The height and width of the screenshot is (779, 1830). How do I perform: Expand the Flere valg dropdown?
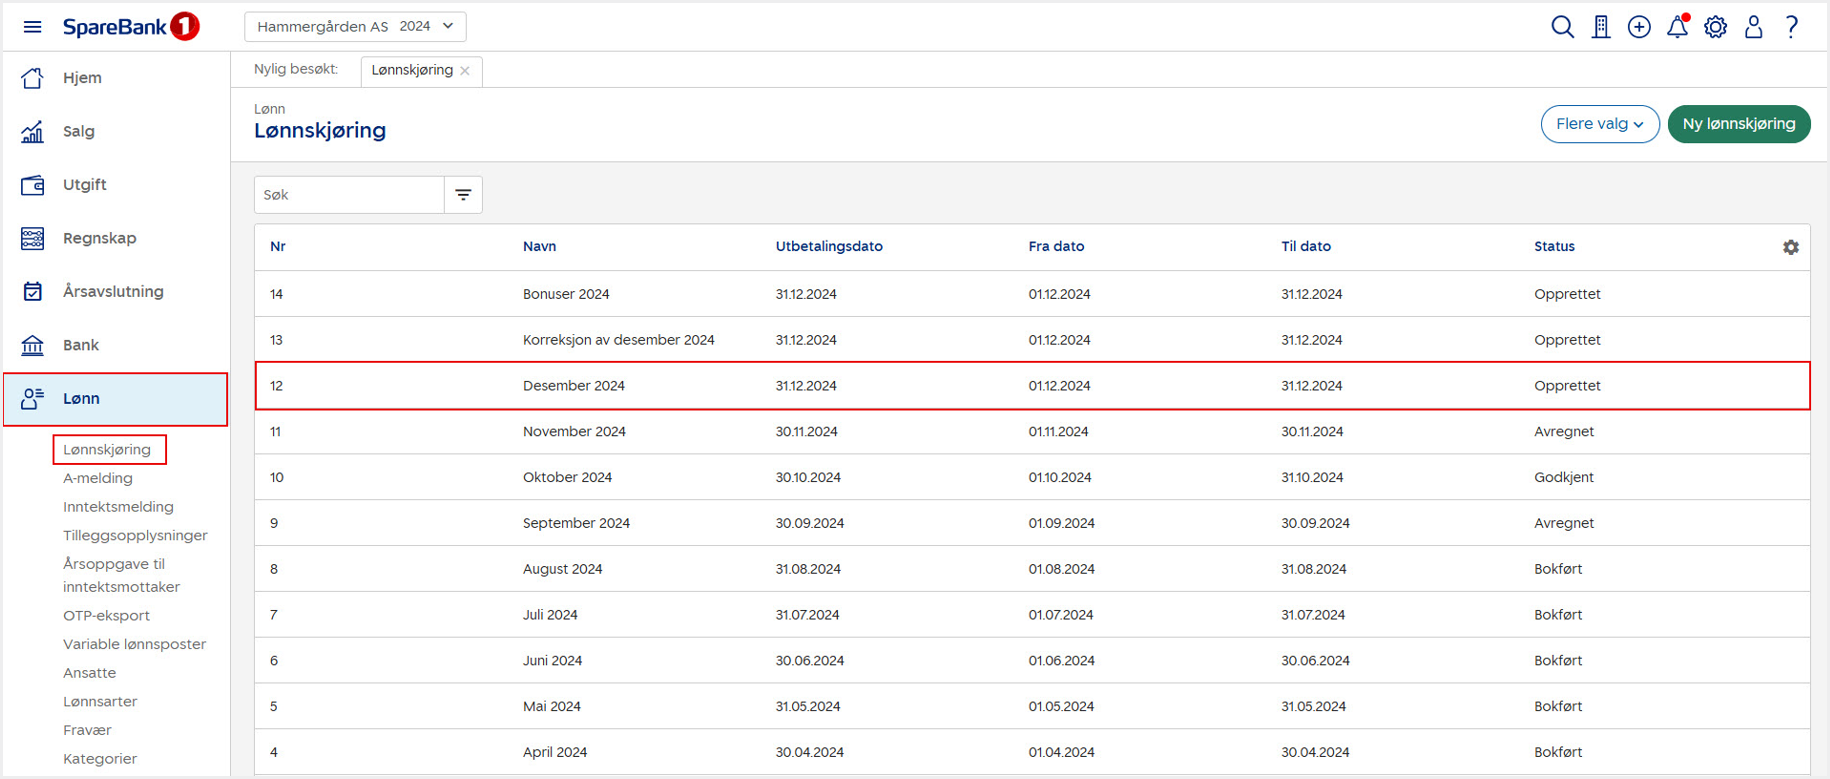1599,124
